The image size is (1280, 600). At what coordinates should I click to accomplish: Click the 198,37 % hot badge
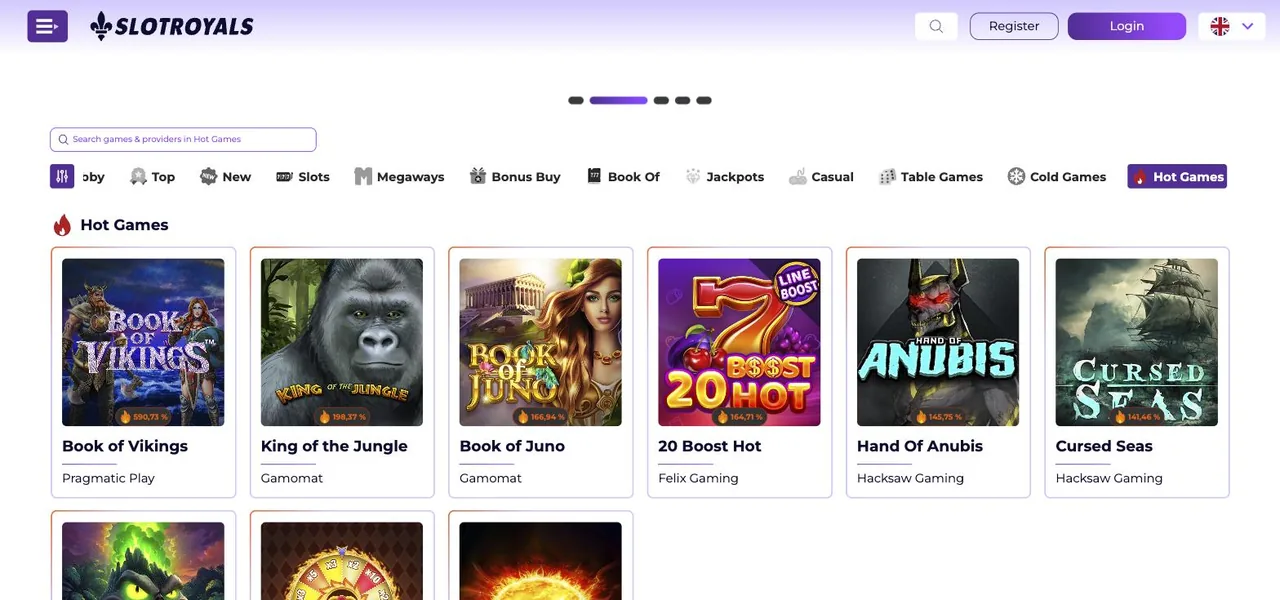click(343, 417)
